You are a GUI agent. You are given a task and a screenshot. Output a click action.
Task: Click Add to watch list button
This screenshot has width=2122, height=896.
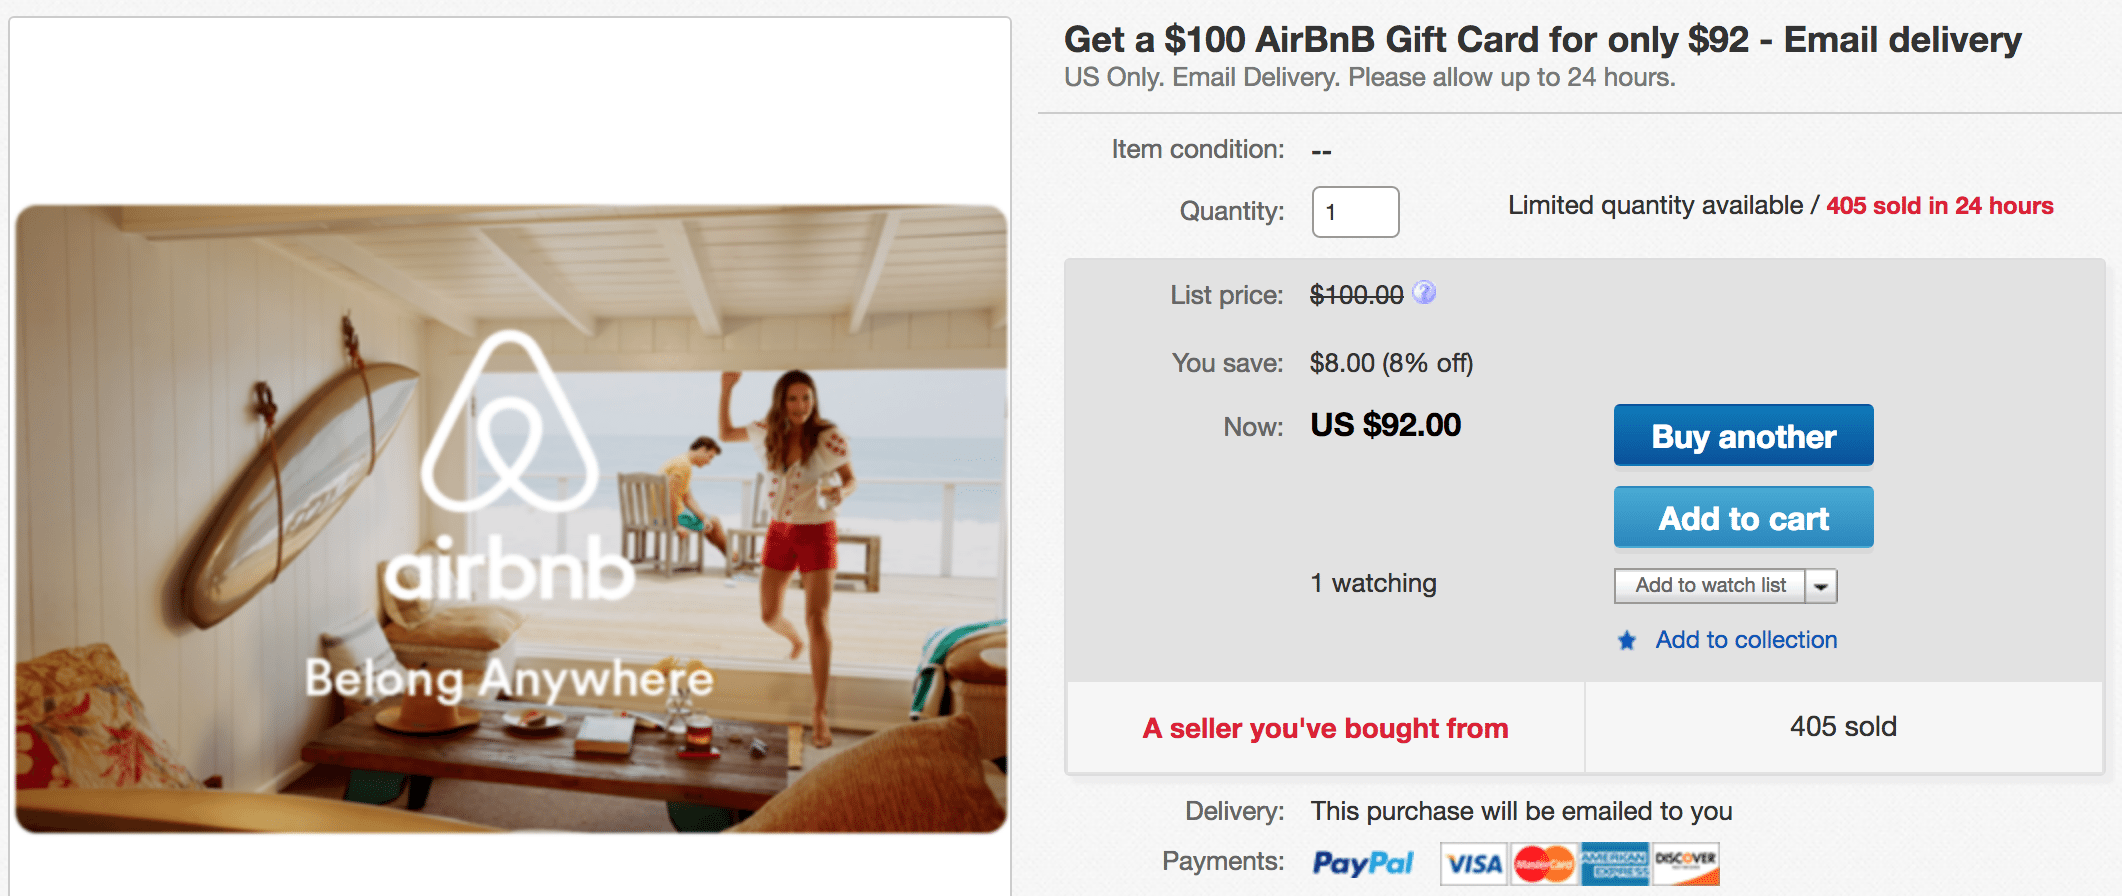click(x=1710, y=586)
